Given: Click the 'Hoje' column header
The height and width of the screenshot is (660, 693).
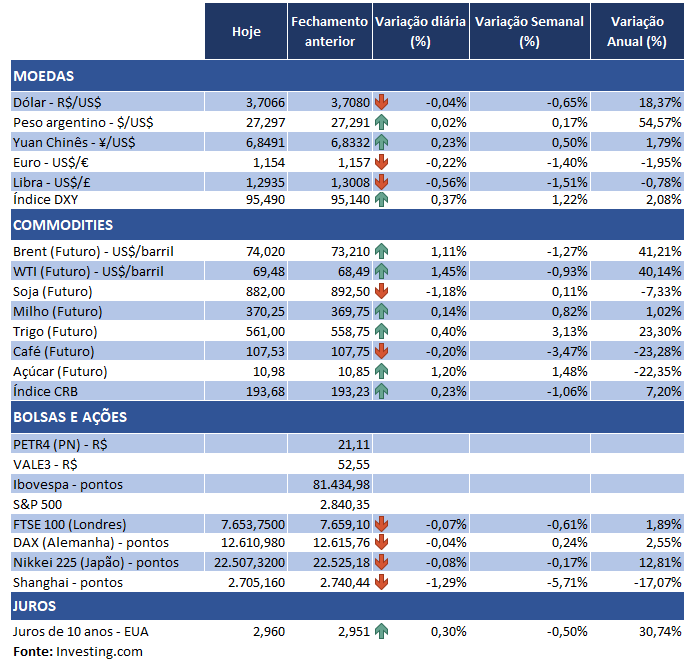Looking at the screenshot, I should [x=246, y=32].
